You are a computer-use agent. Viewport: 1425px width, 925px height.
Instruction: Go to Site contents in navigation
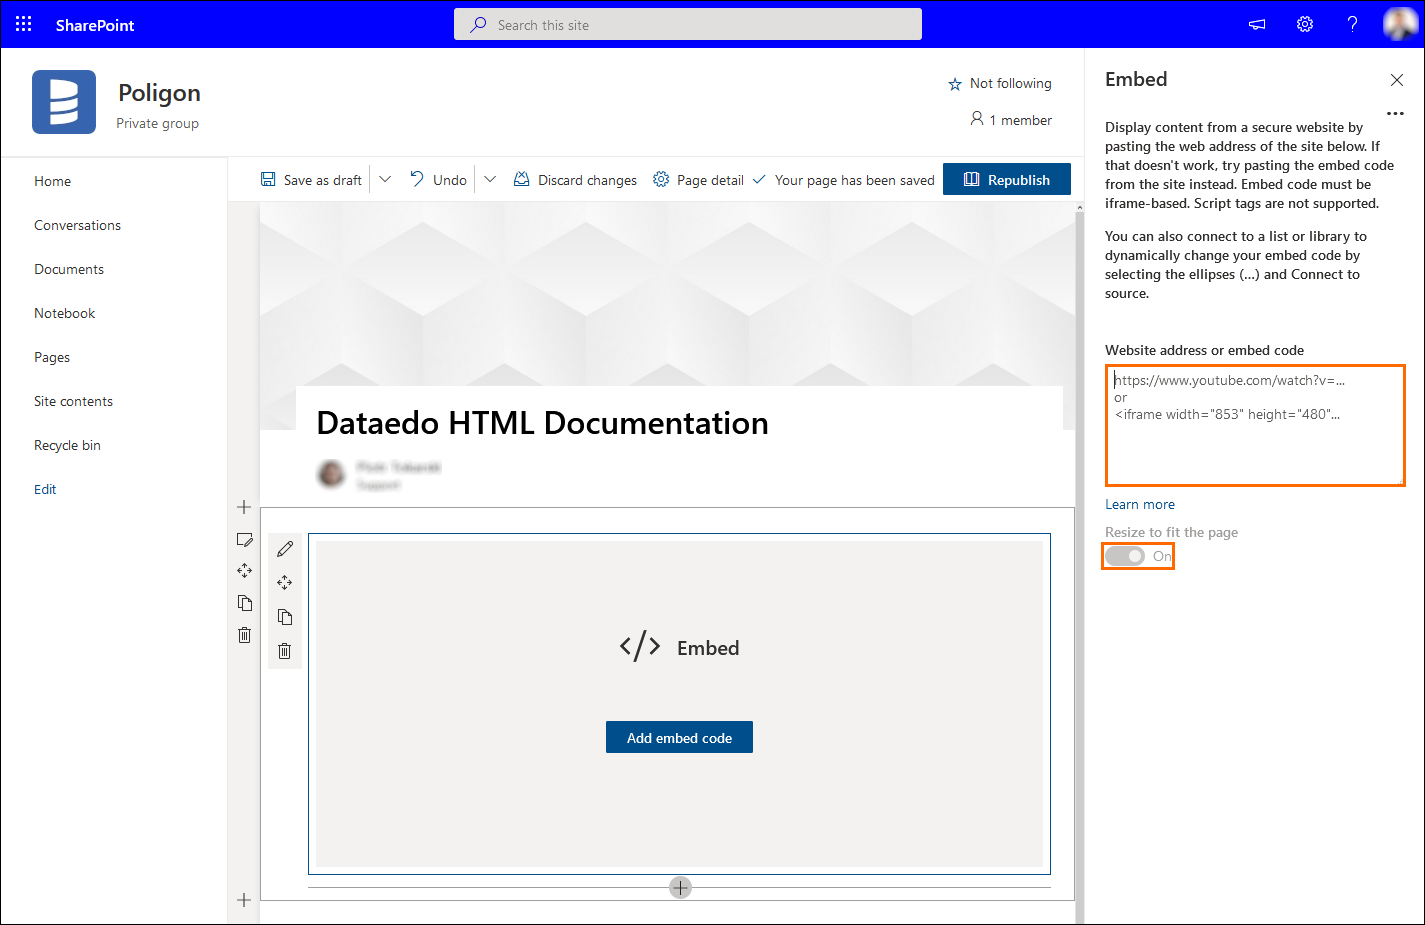point(73,401)
